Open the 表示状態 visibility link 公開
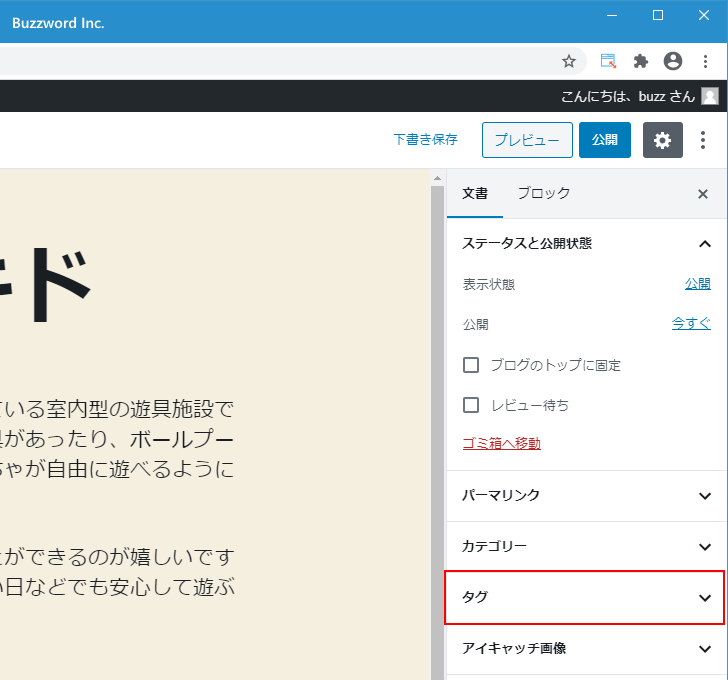The width and height of the screenshot is (728, 680). [x=697, y=284]
